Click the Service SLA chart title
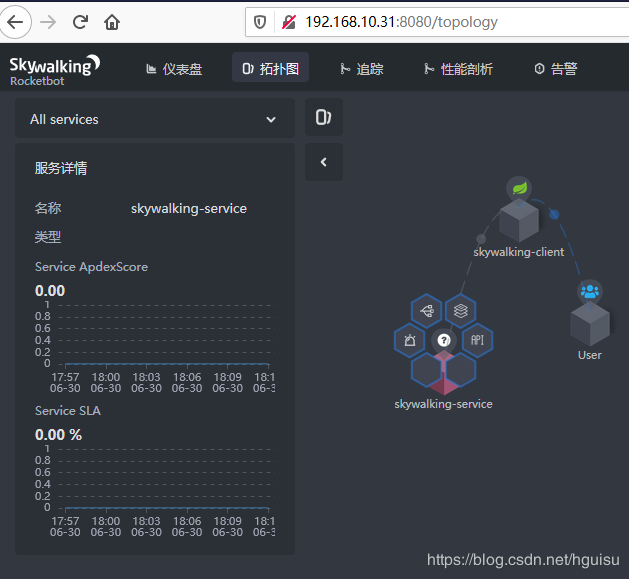This screenshot has width=629, height=579. pyautogui.click(x=68, y=411)
